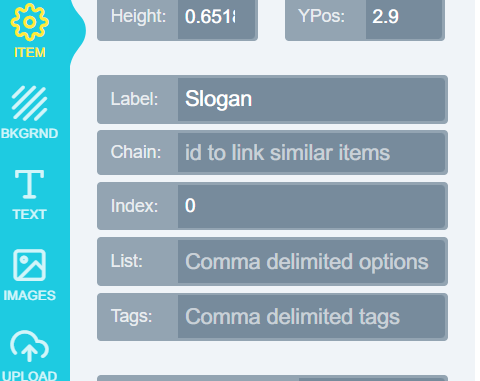Click the "Label:" field caption
This screenshot has height=381, width=480.
tap(134, 99)
